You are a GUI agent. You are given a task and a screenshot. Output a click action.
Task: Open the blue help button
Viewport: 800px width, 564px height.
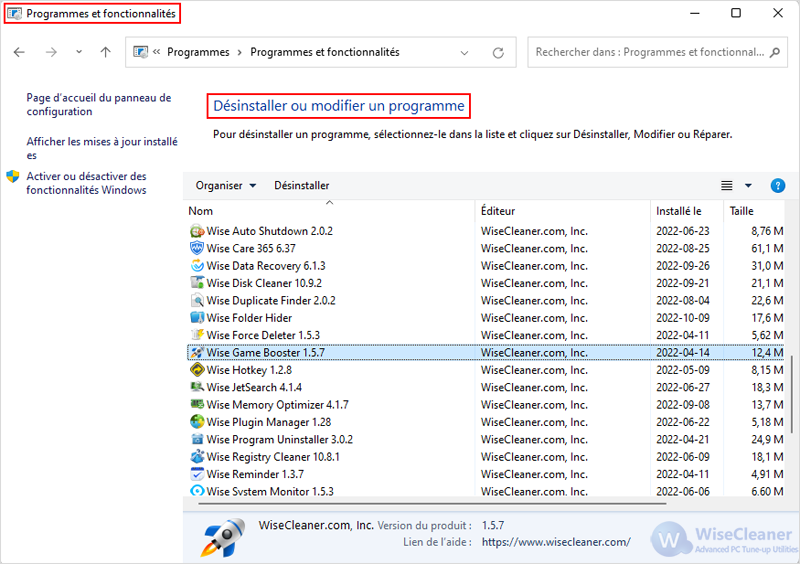[x=778, y=186]
